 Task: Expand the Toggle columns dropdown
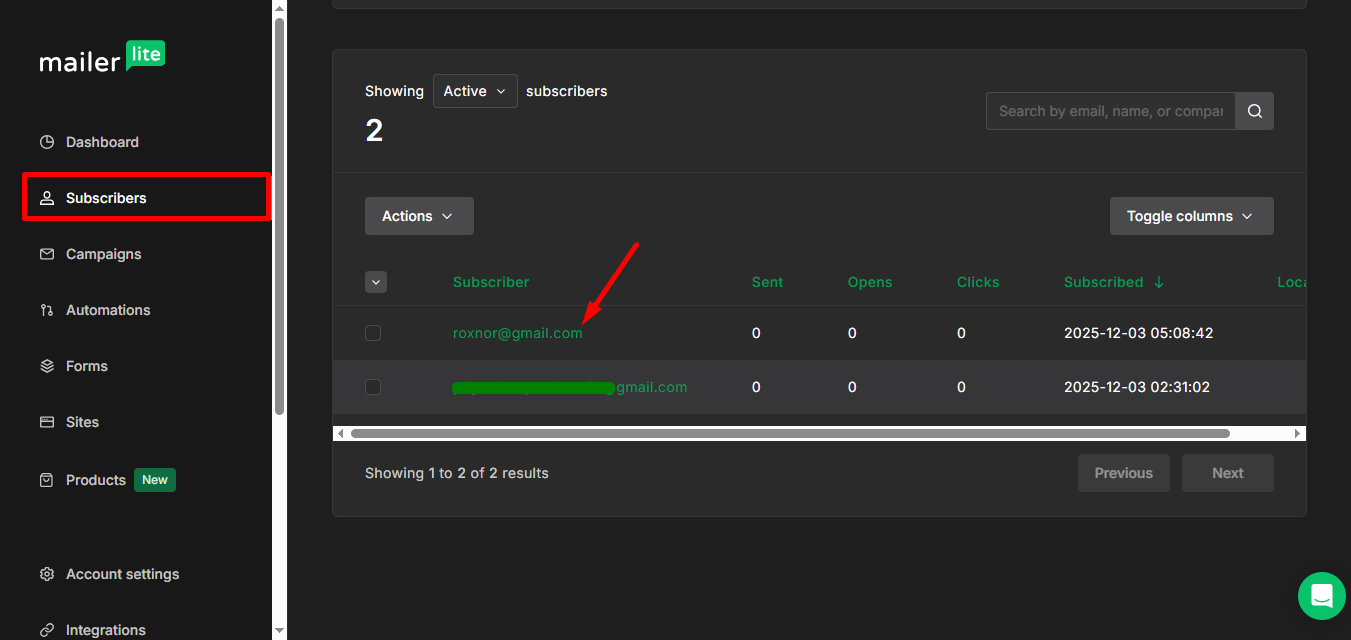[1191, 216]
